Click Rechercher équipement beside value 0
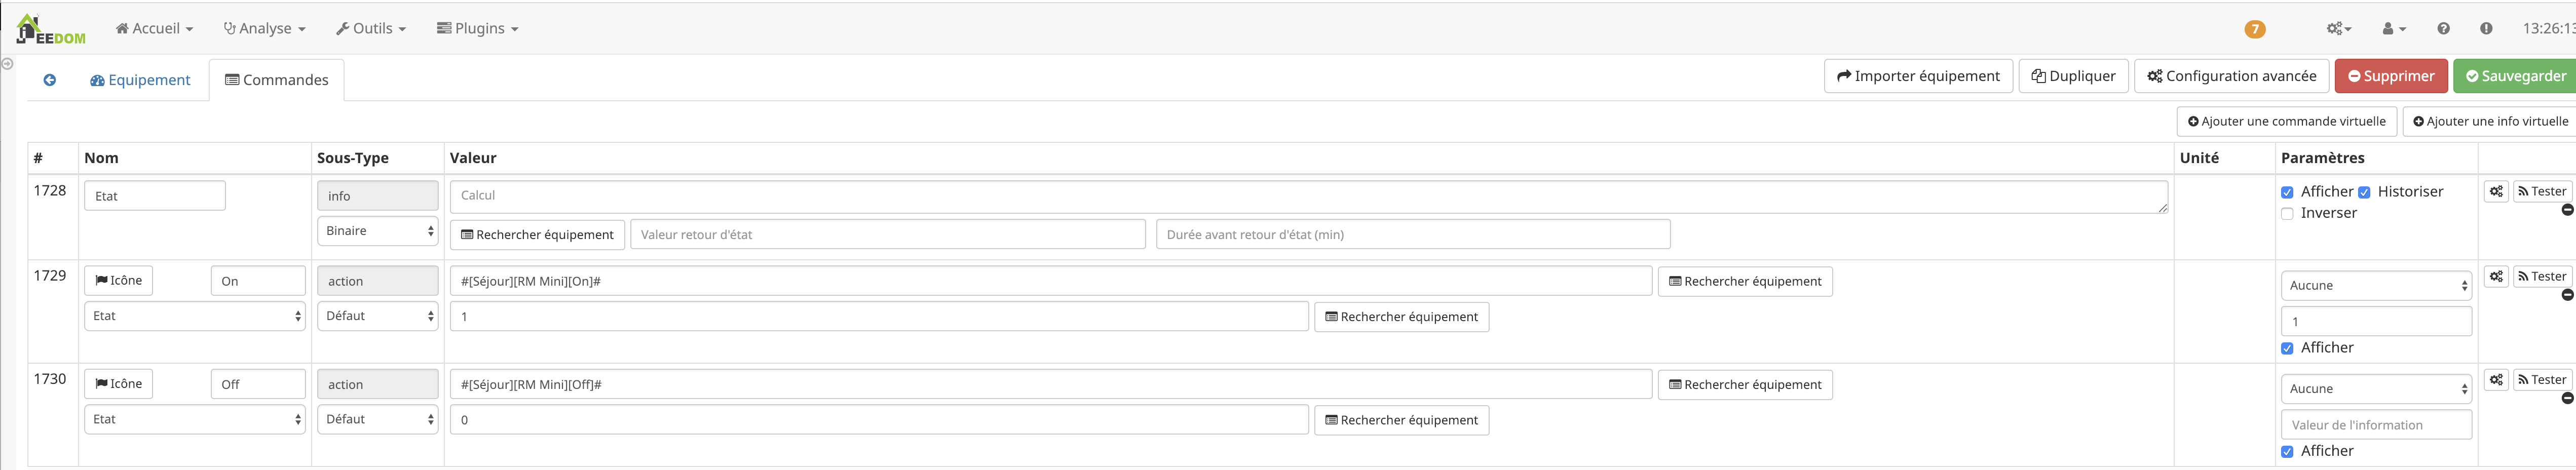The height and width of the screenshot is (470, 2576). pyautogui.click(x=1401, y=420)
